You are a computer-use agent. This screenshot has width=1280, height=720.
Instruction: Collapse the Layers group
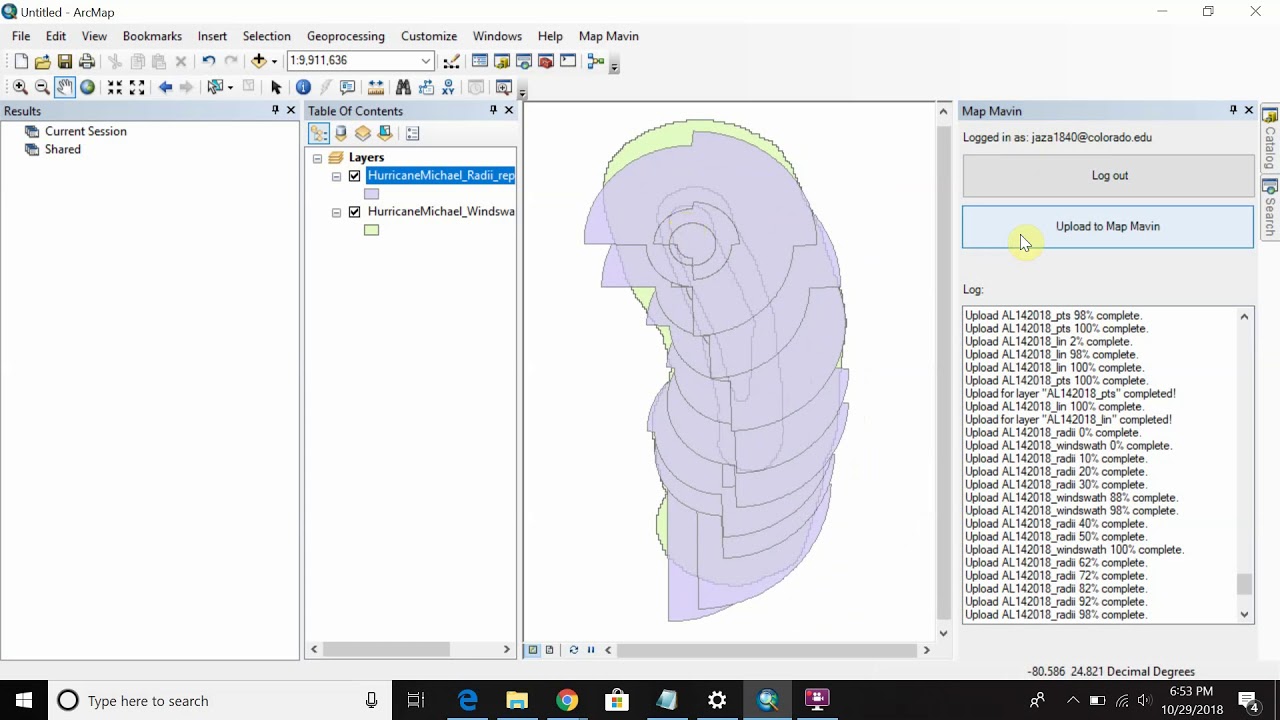tap(317, 158)
